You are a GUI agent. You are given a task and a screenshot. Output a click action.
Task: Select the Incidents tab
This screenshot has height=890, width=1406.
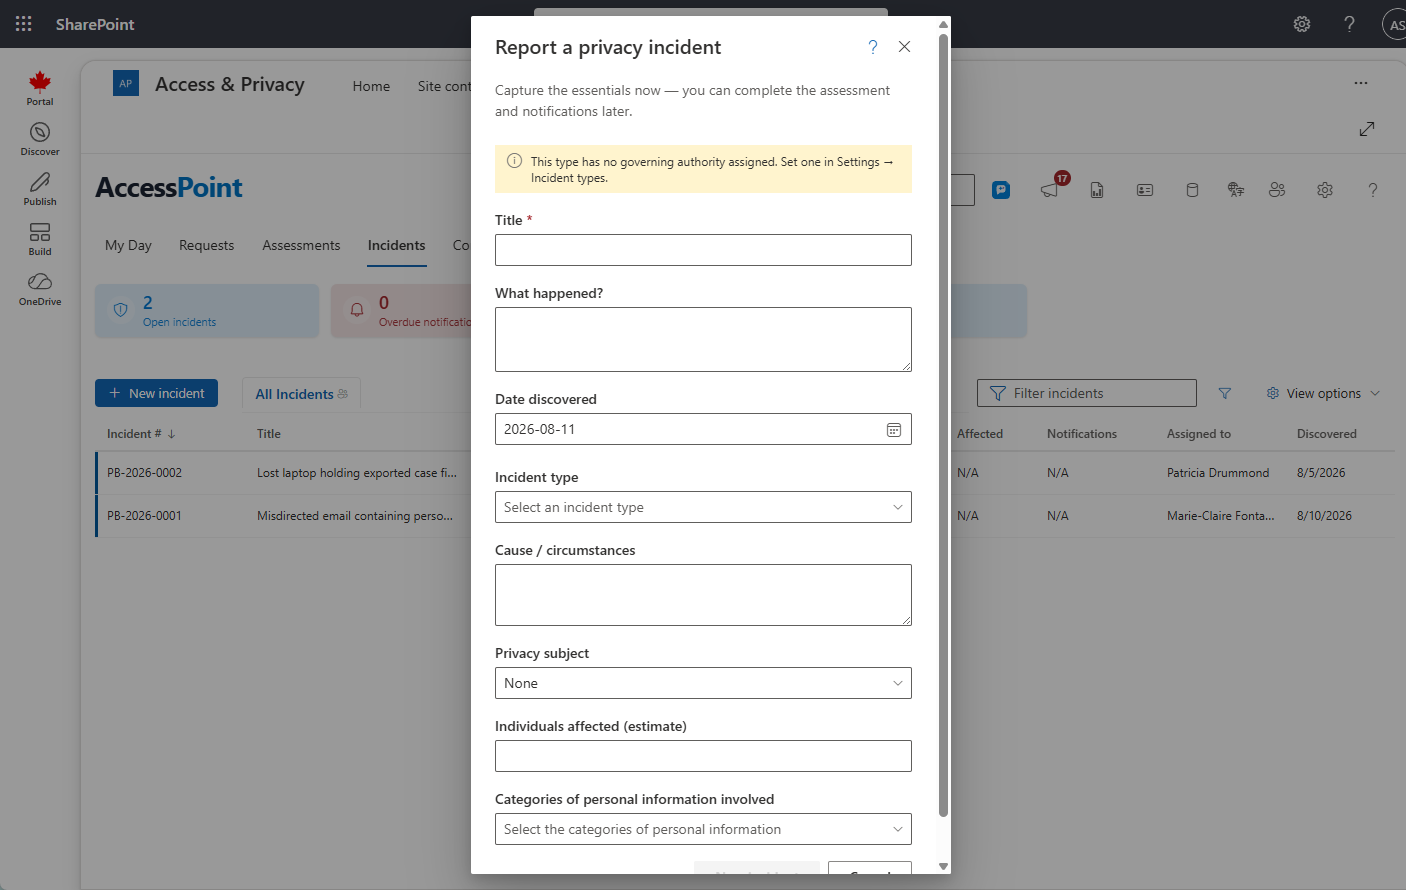[x=396, y=245]
